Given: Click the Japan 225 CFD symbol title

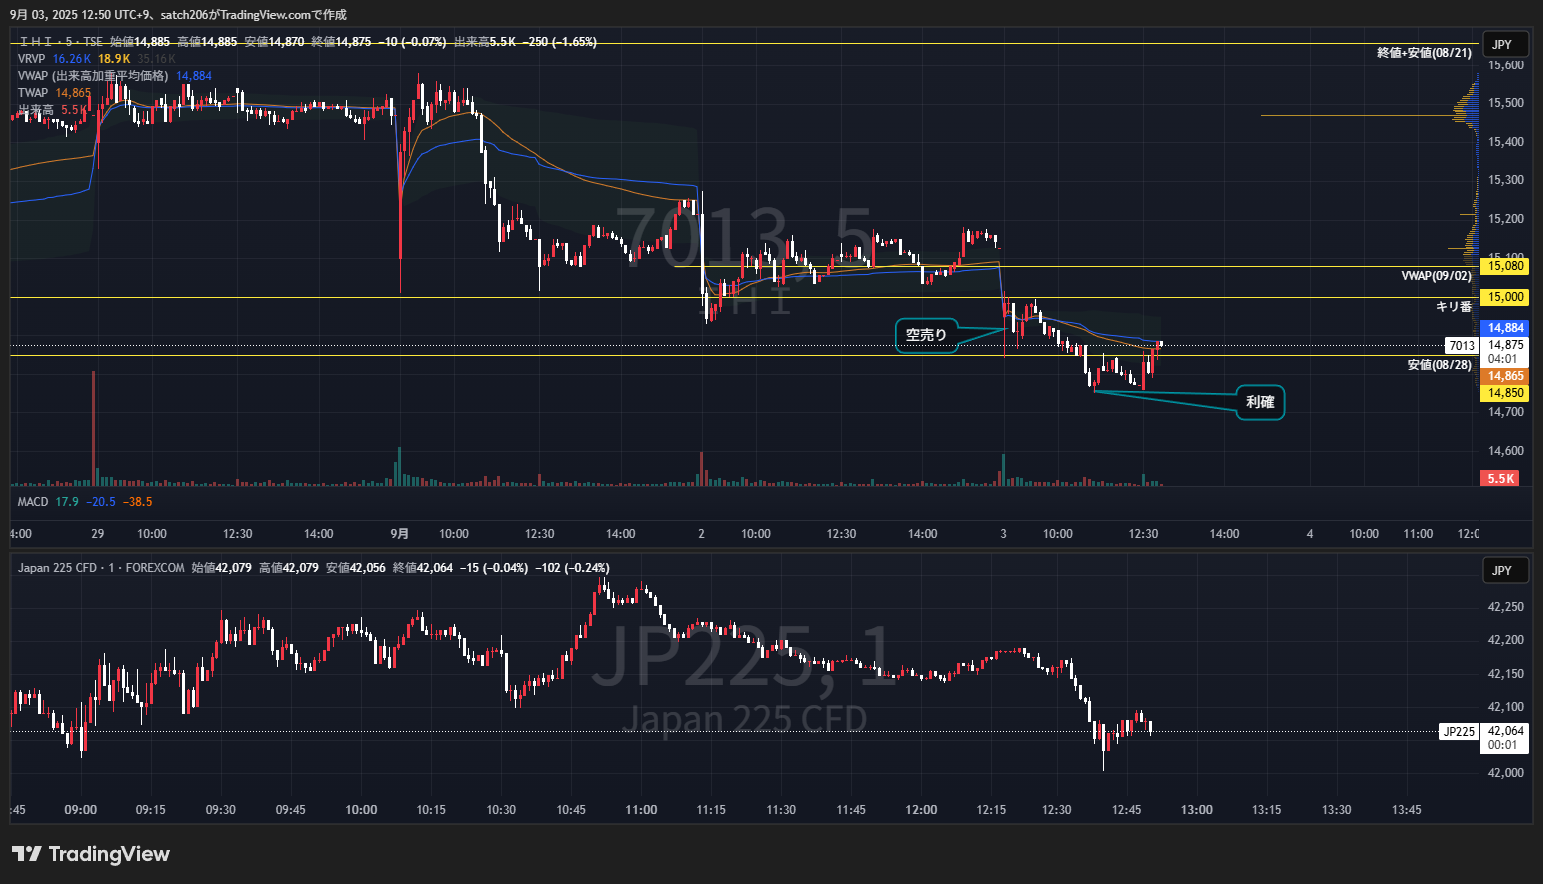Looking at the screenshot, I should (101, 568).
